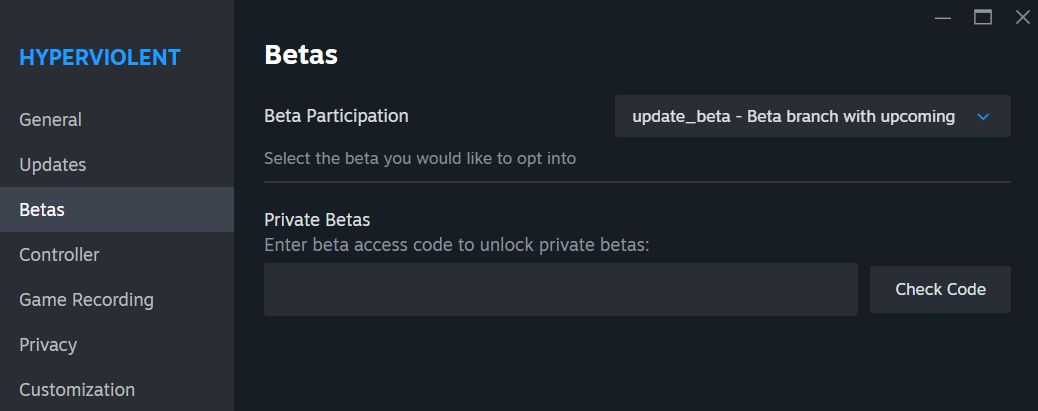Show the Privacy settings

[x=48, y=345]
